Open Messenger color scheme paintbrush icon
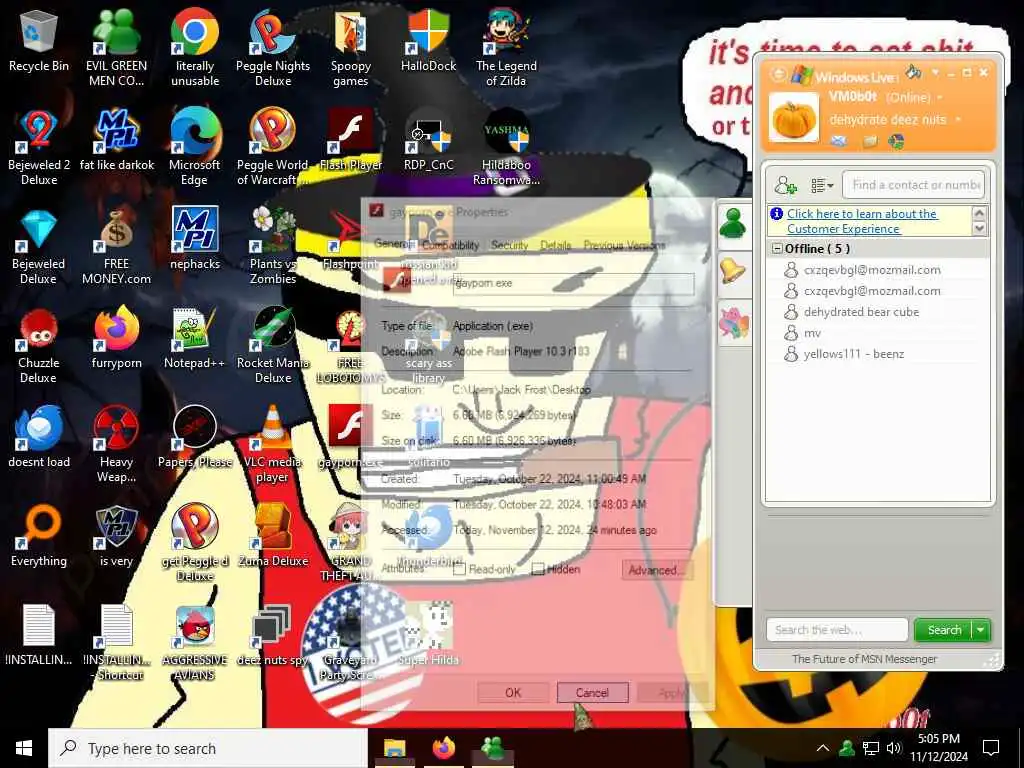Image resolution: width=1024 pixels, height=768 pixels. point(914,72)
